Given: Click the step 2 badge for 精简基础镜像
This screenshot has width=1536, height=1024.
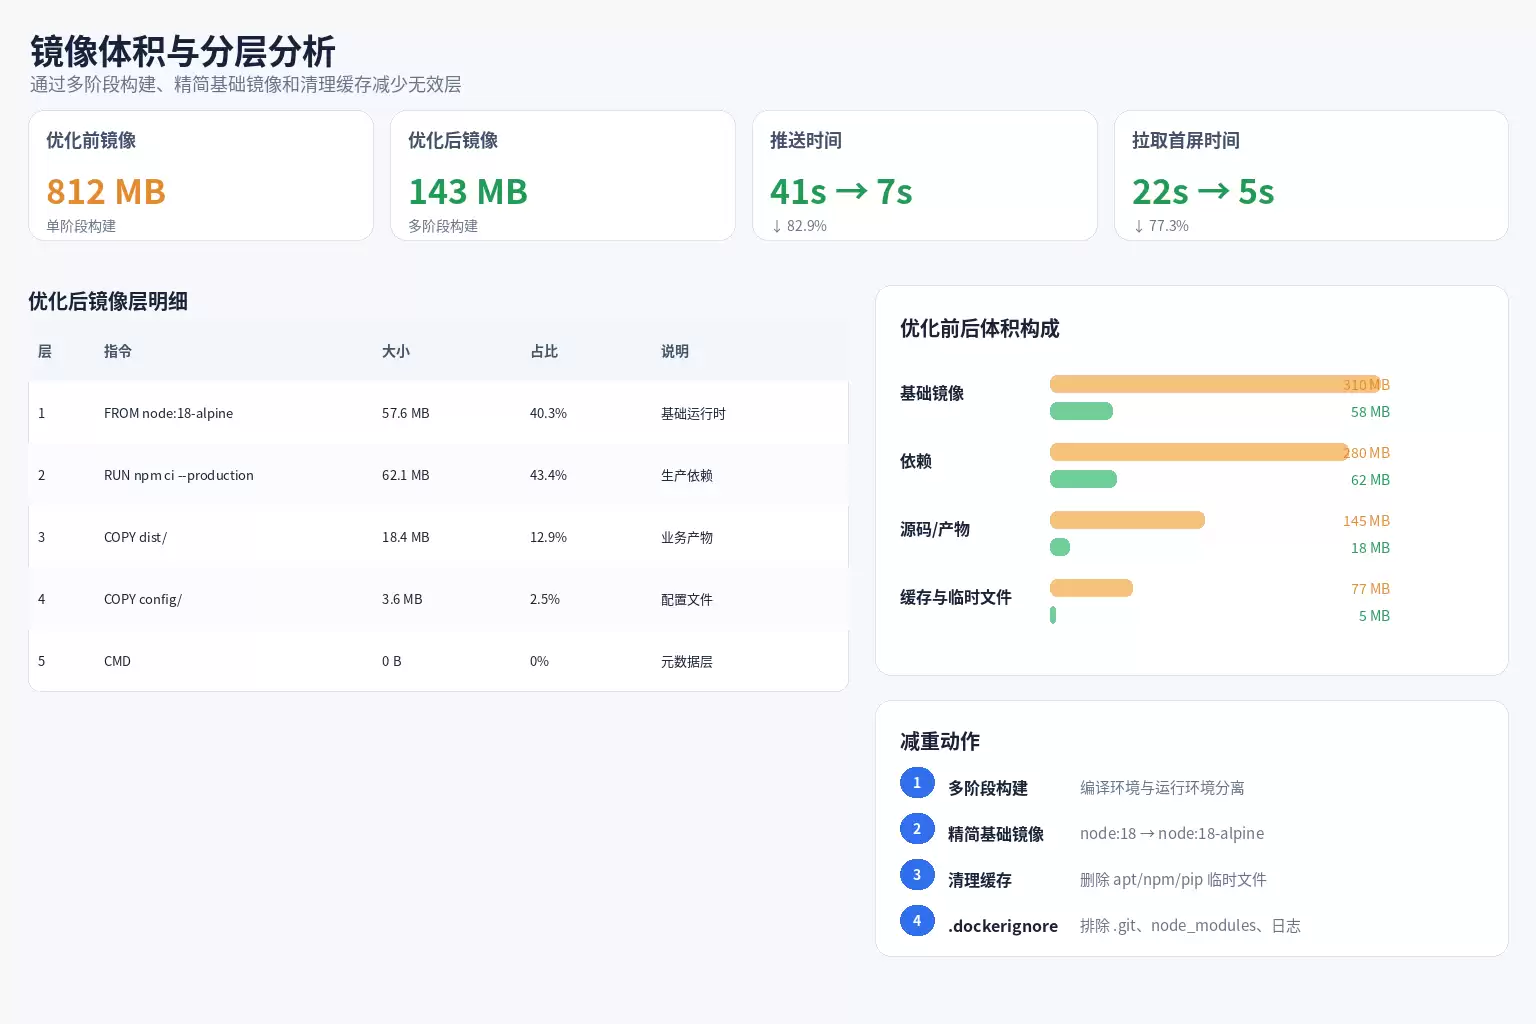Looking at the screenshot, I should [917, 829].
